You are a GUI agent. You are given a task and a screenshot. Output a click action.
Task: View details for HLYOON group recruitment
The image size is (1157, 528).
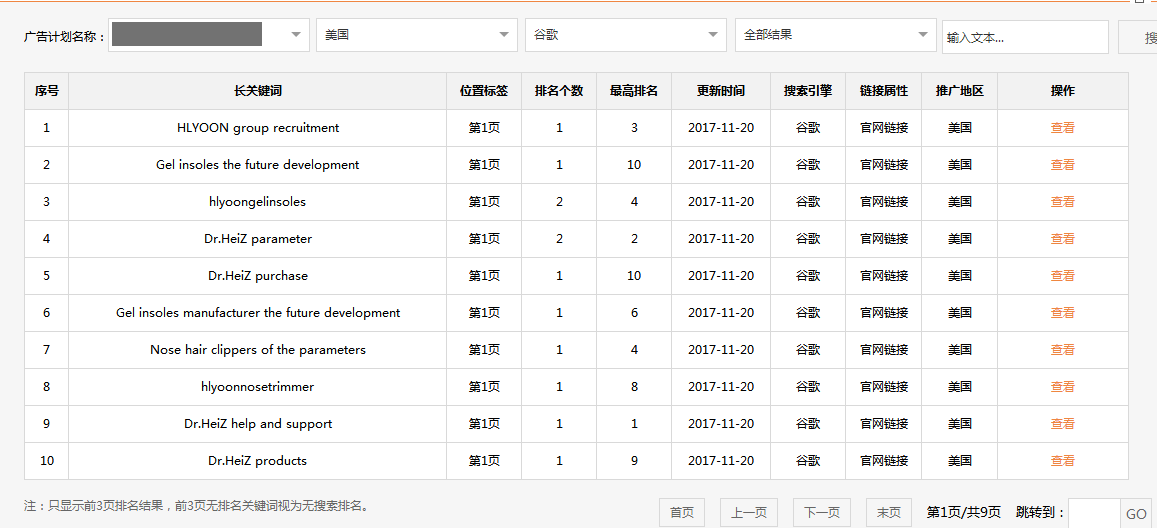click(1063, 128)
